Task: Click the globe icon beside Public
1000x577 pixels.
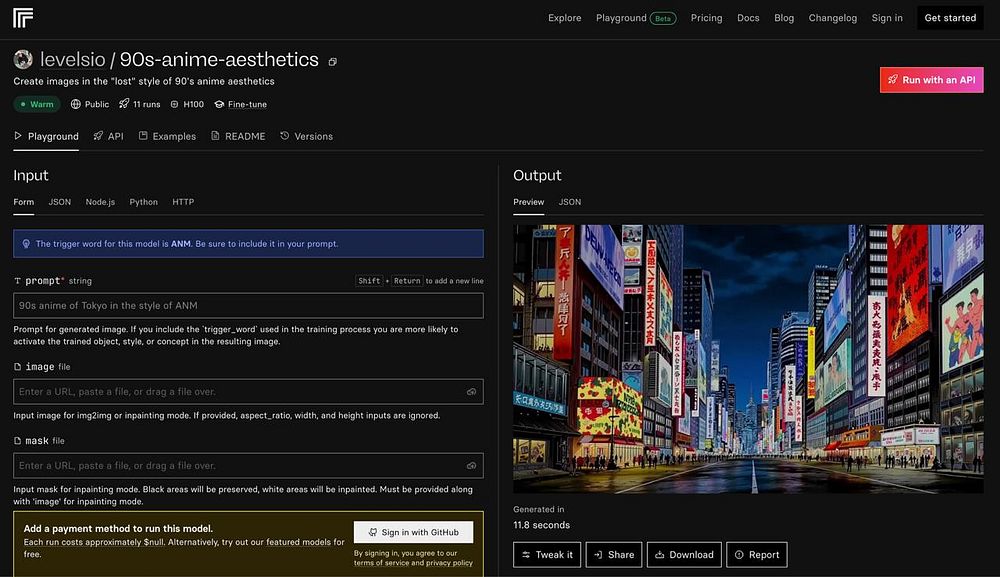Action: pyautogui.click(x=75, y=104)
